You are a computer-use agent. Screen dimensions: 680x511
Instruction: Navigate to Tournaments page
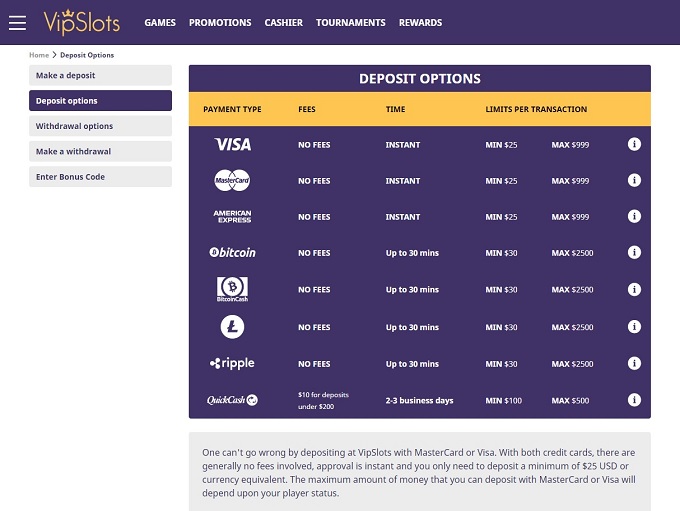[350, 22]
